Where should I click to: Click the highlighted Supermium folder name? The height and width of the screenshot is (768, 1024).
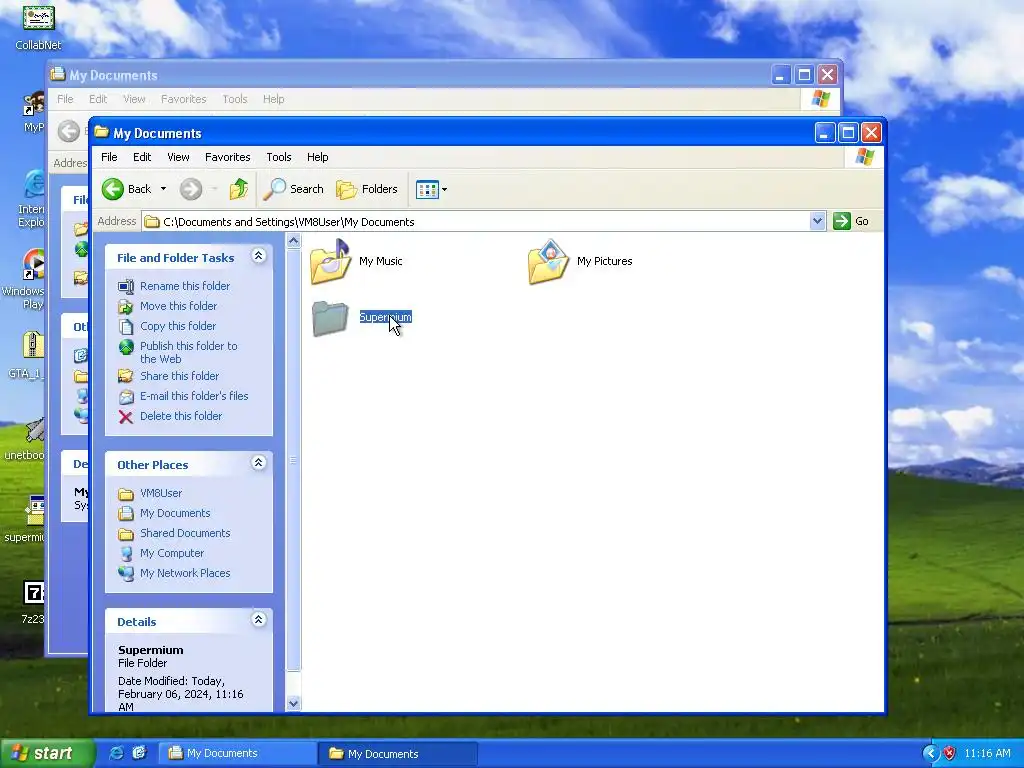pyautogui.click(x=385, y=317)
